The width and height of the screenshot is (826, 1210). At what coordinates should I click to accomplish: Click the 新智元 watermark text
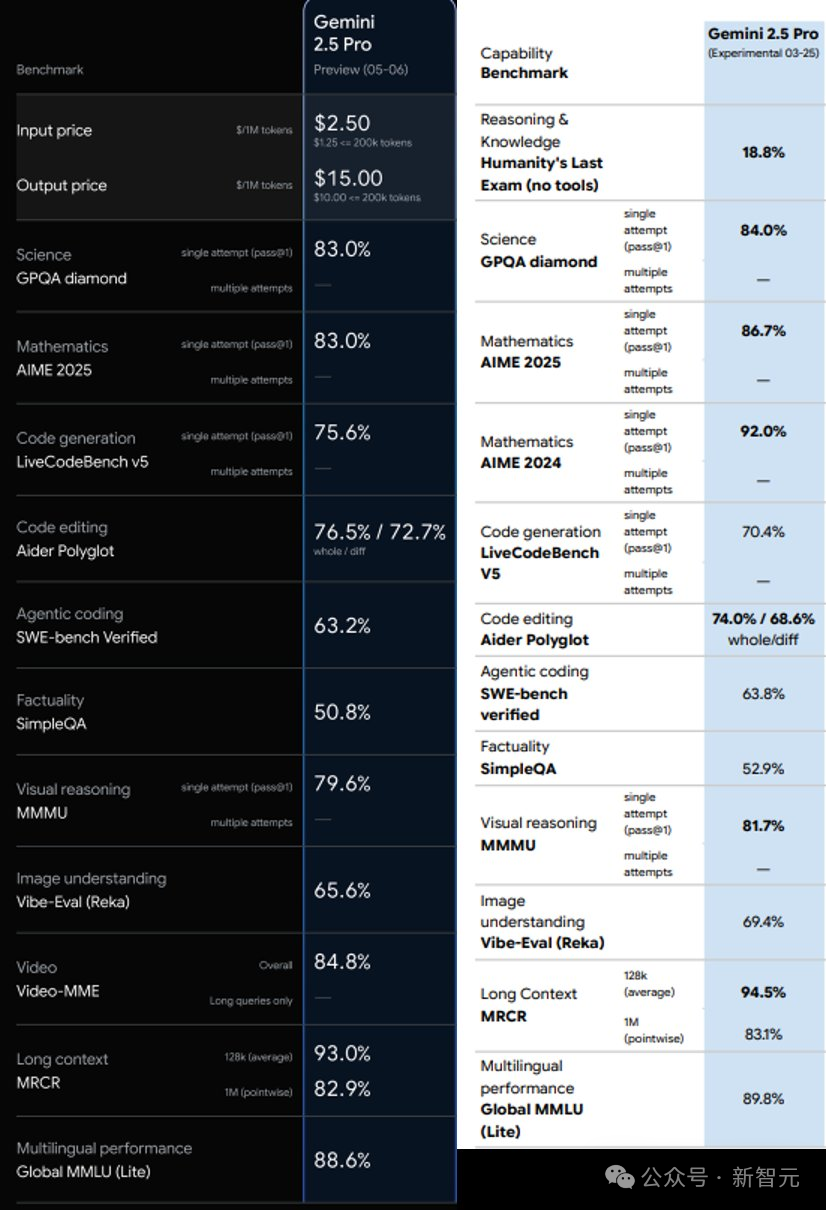click(765, 1177)
